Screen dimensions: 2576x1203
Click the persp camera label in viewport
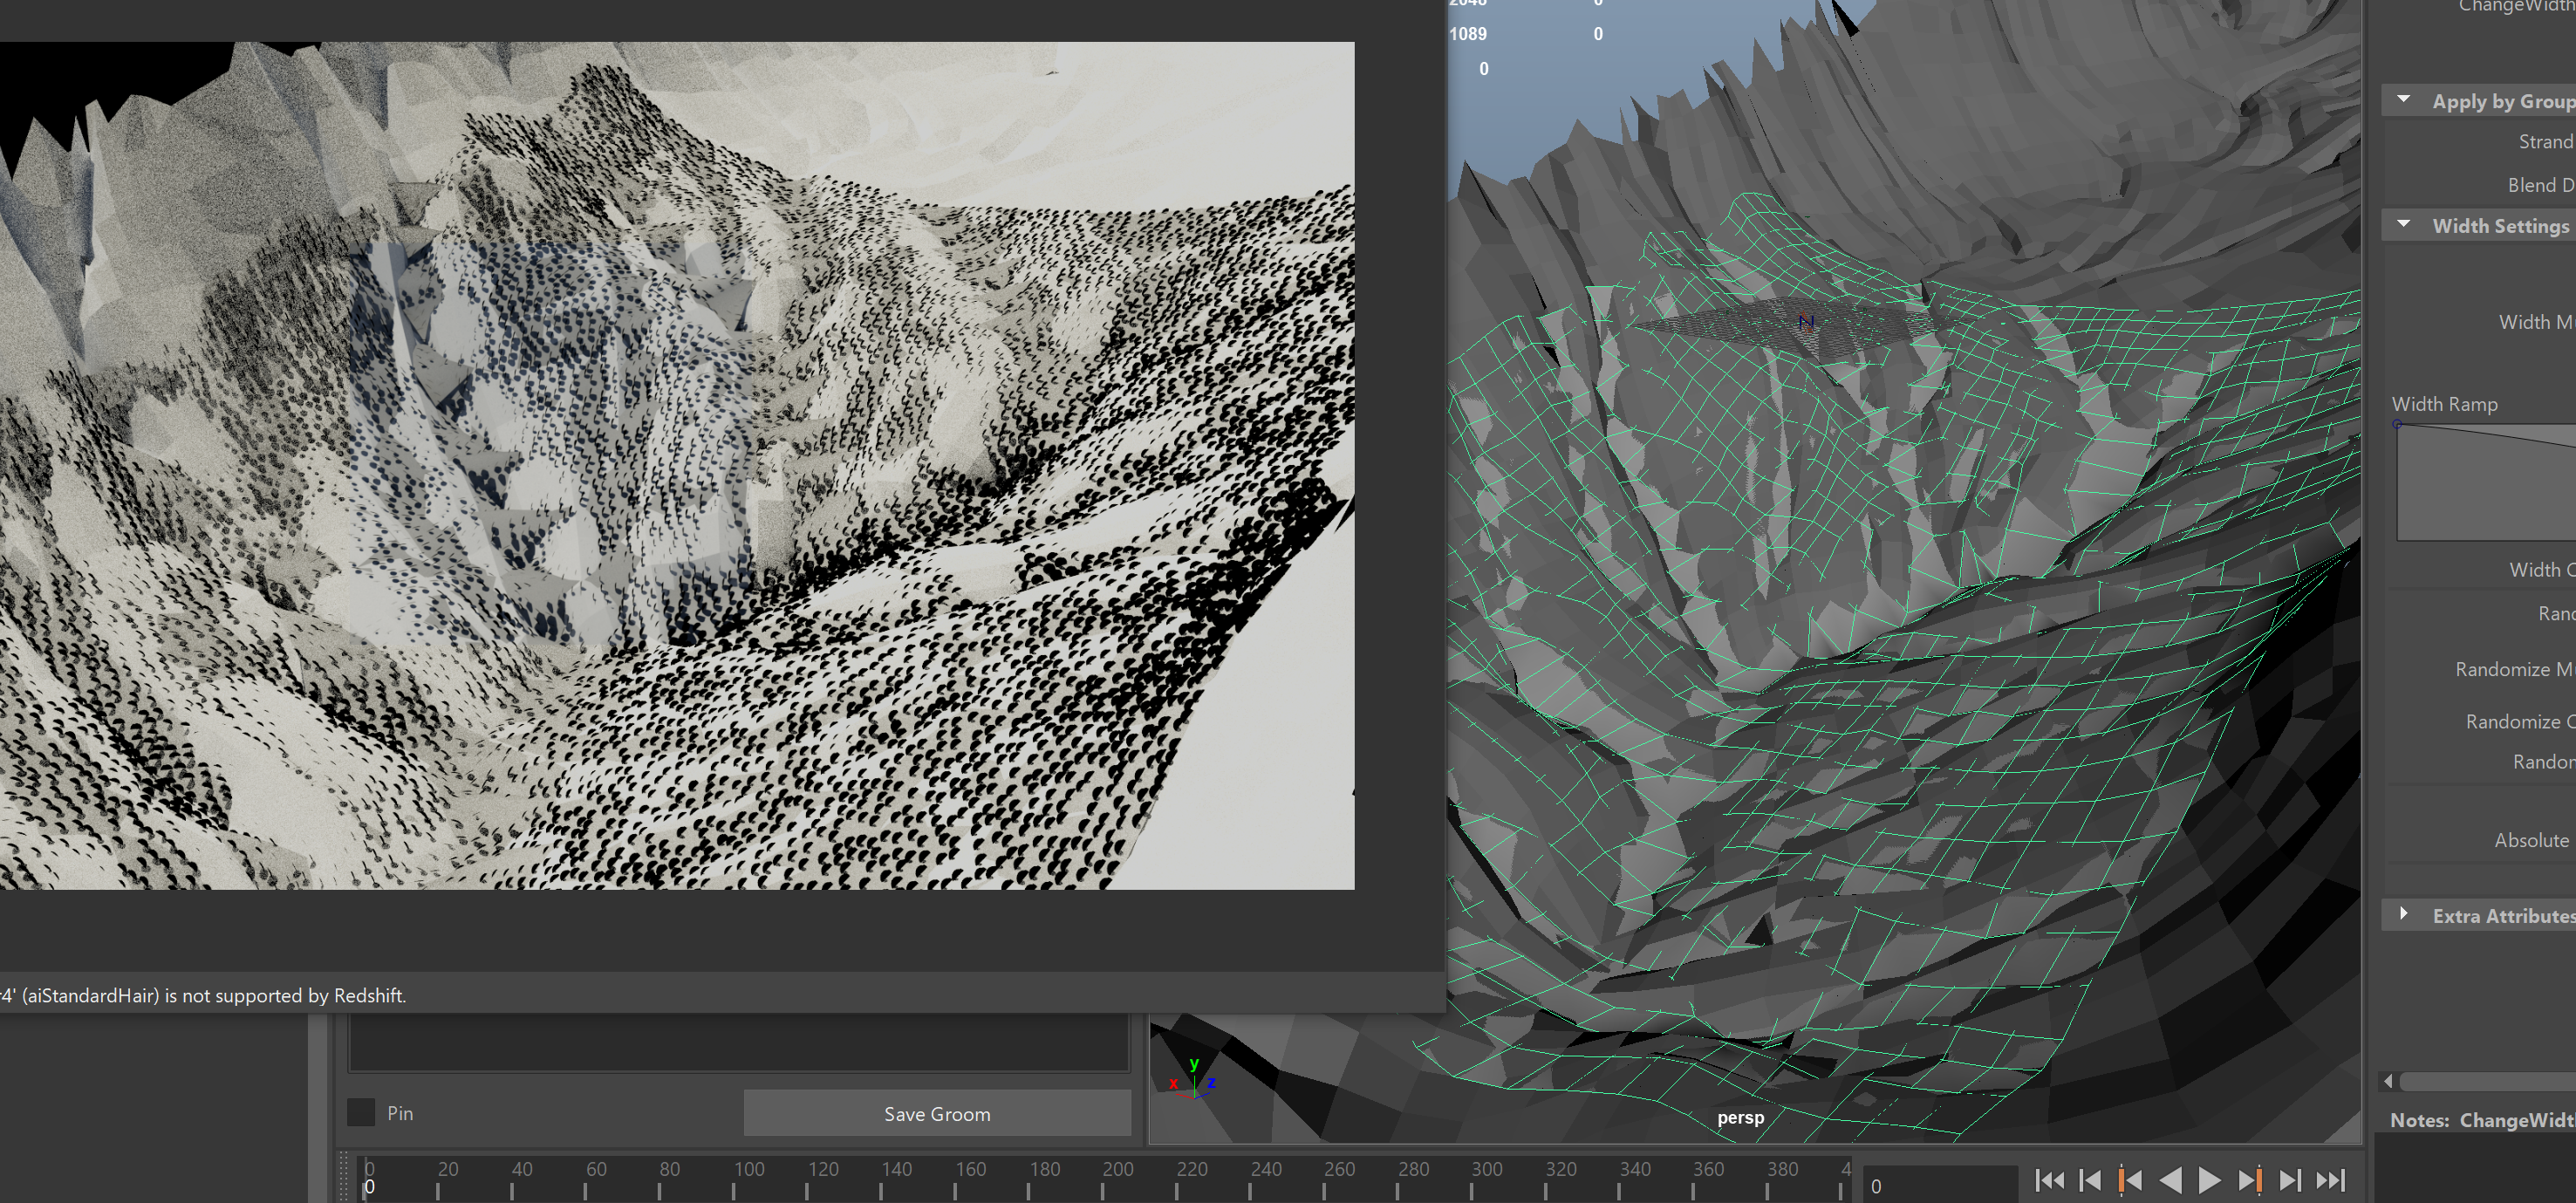pos(1740,1117)
